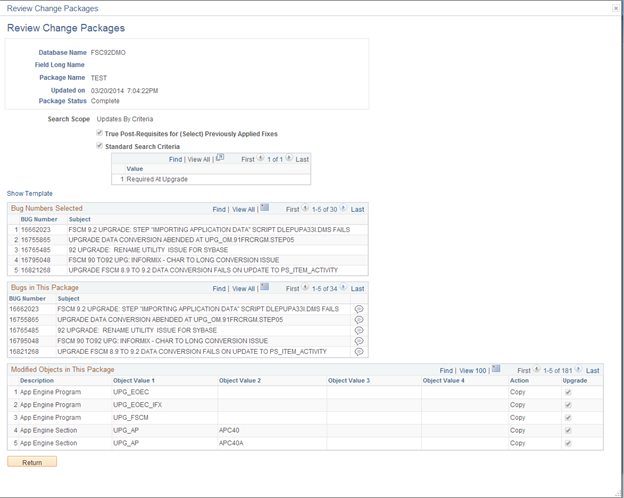
Task: Show previous rows in Modified Objects grid
Action: click(x=536, y=369)
